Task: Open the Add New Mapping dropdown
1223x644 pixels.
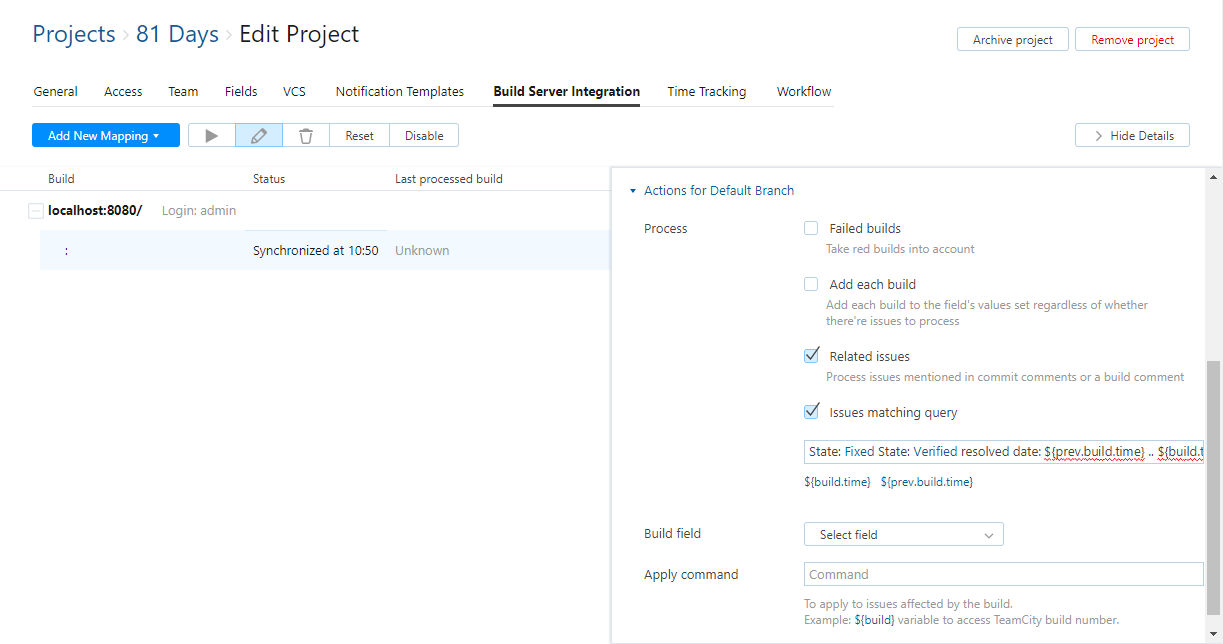Action: [105, 136]
